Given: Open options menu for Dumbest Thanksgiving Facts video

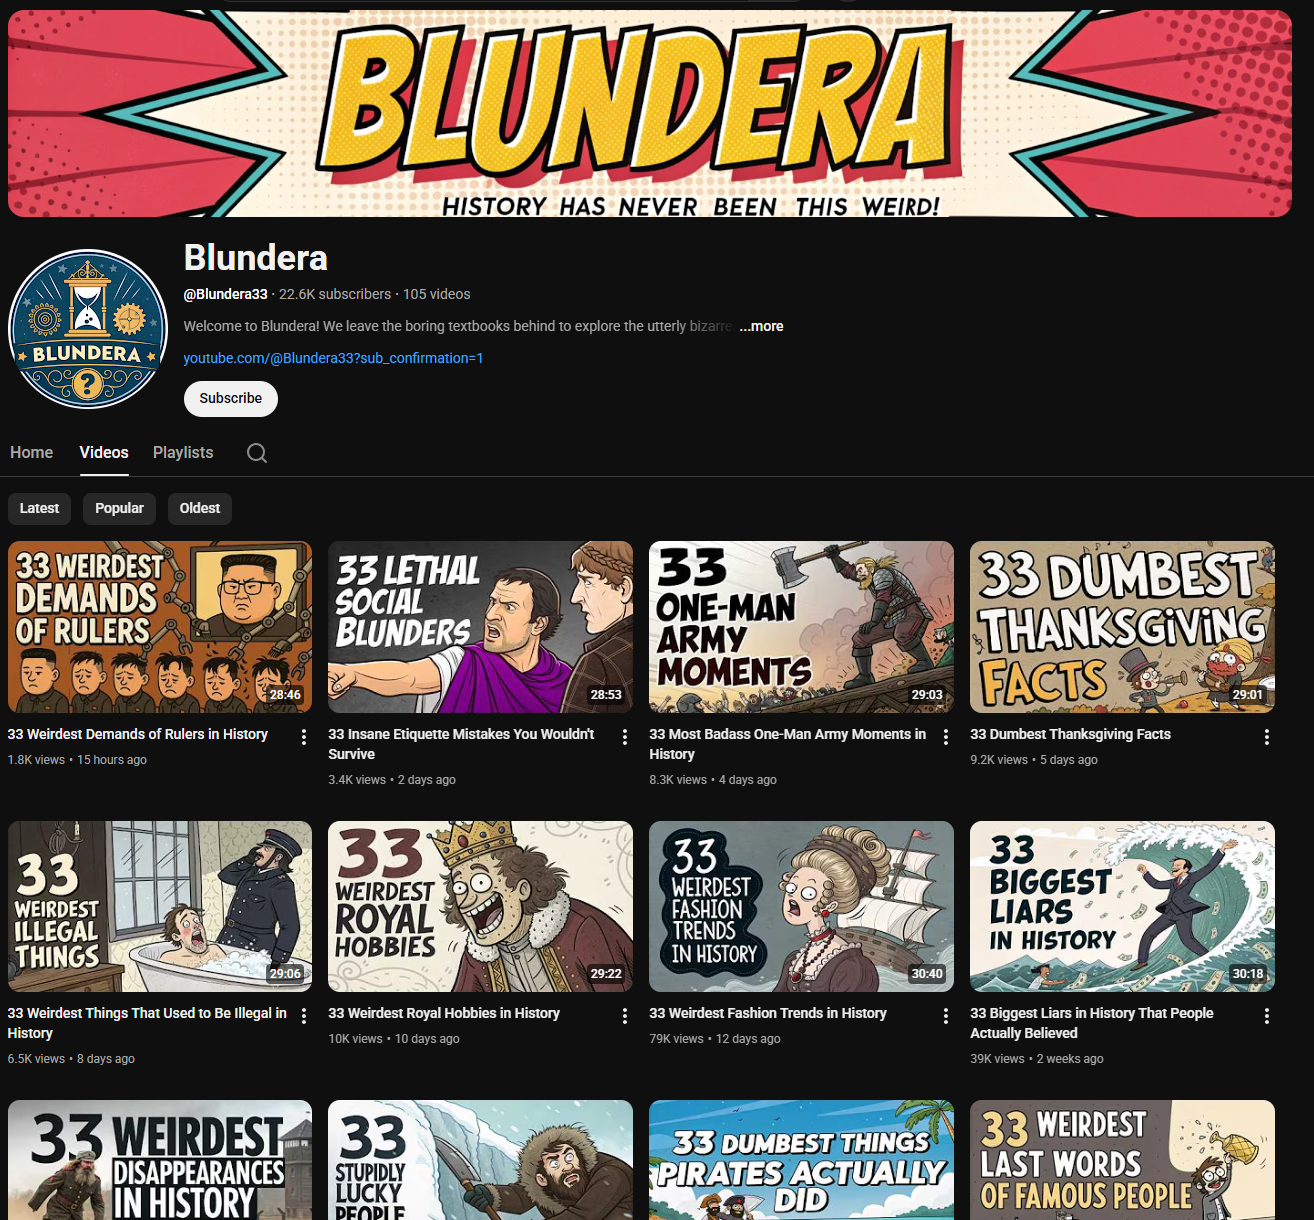Looking at the screenshot, I should (x=1267, y=737).
